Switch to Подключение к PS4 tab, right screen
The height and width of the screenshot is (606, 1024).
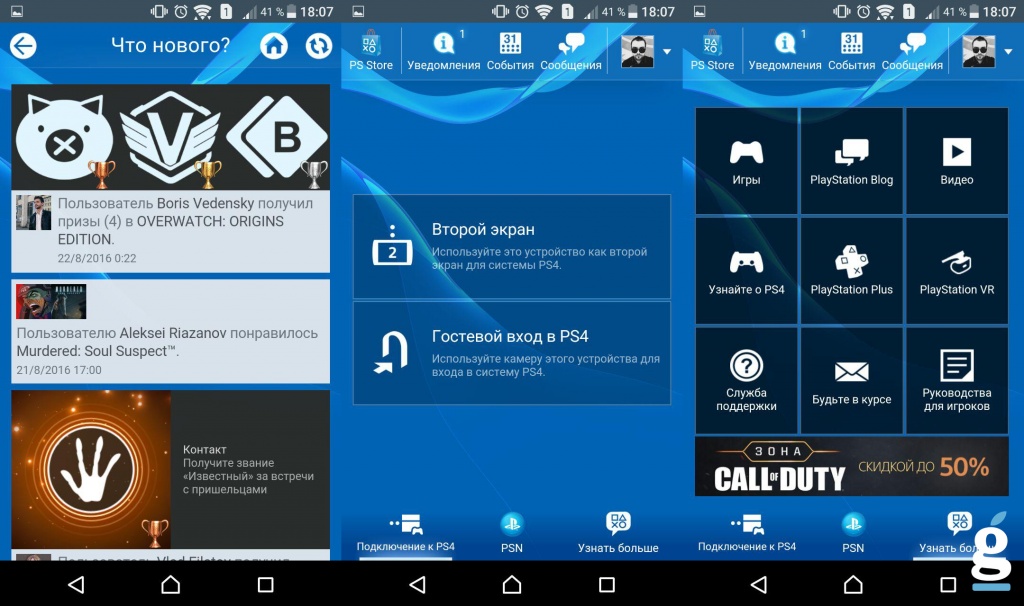[x=747, y=532]
